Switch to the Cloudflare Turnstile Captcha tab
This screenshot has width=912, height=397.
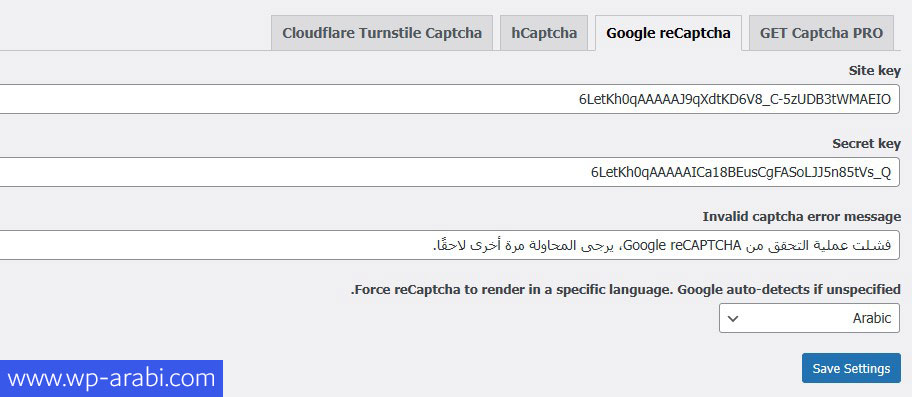(382, 33)
